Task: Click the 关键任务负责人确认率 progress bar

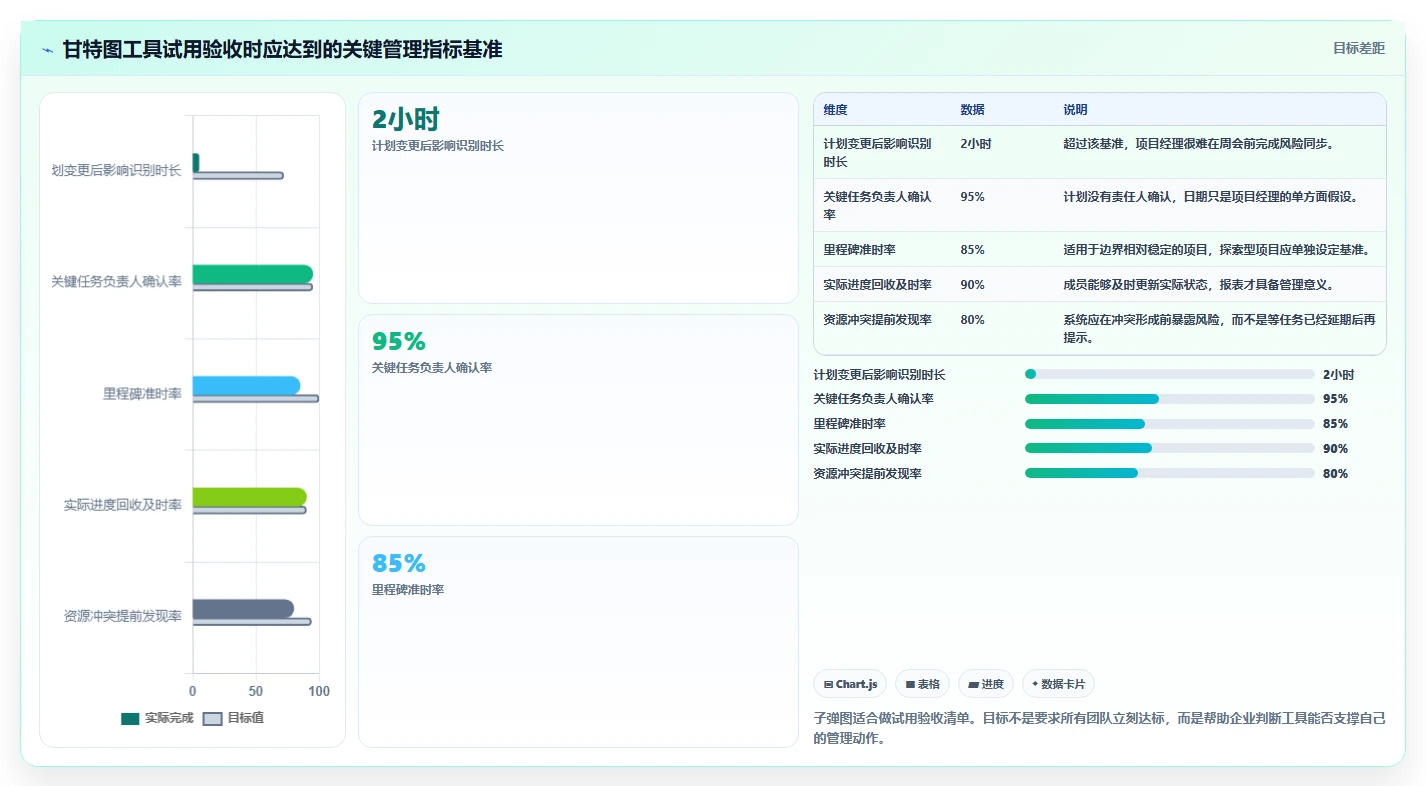Action: coord(1169,399)
